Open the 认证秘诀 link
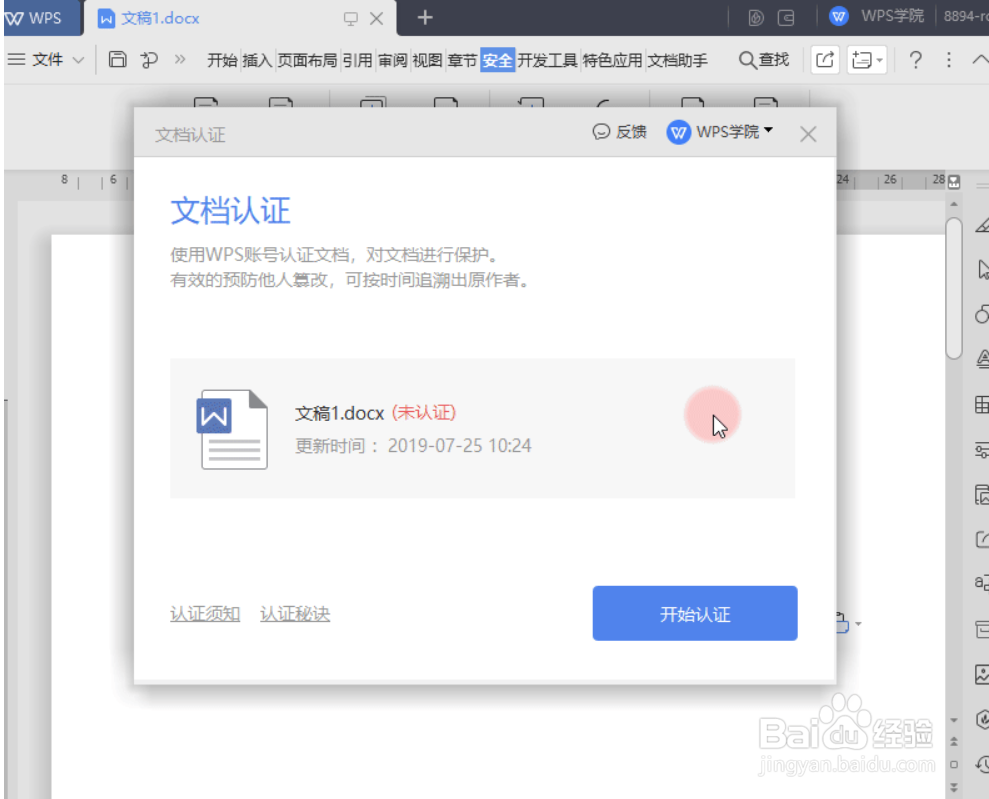 coord(295,614)
